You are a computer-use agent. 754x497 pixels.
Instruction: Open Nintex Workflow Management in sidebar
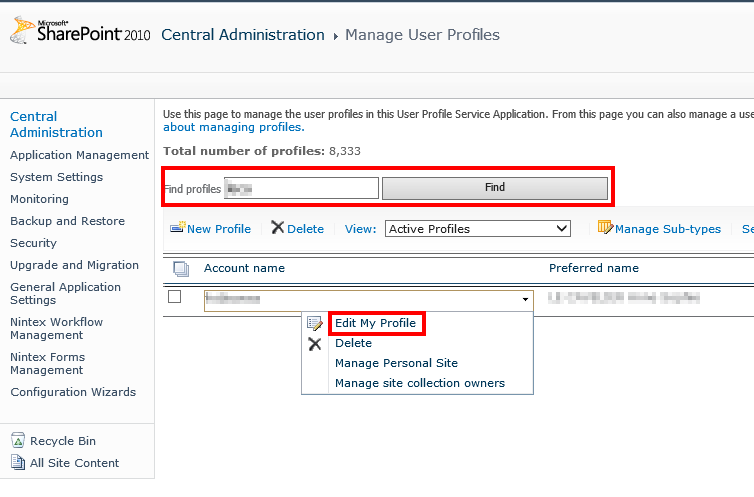56,329
